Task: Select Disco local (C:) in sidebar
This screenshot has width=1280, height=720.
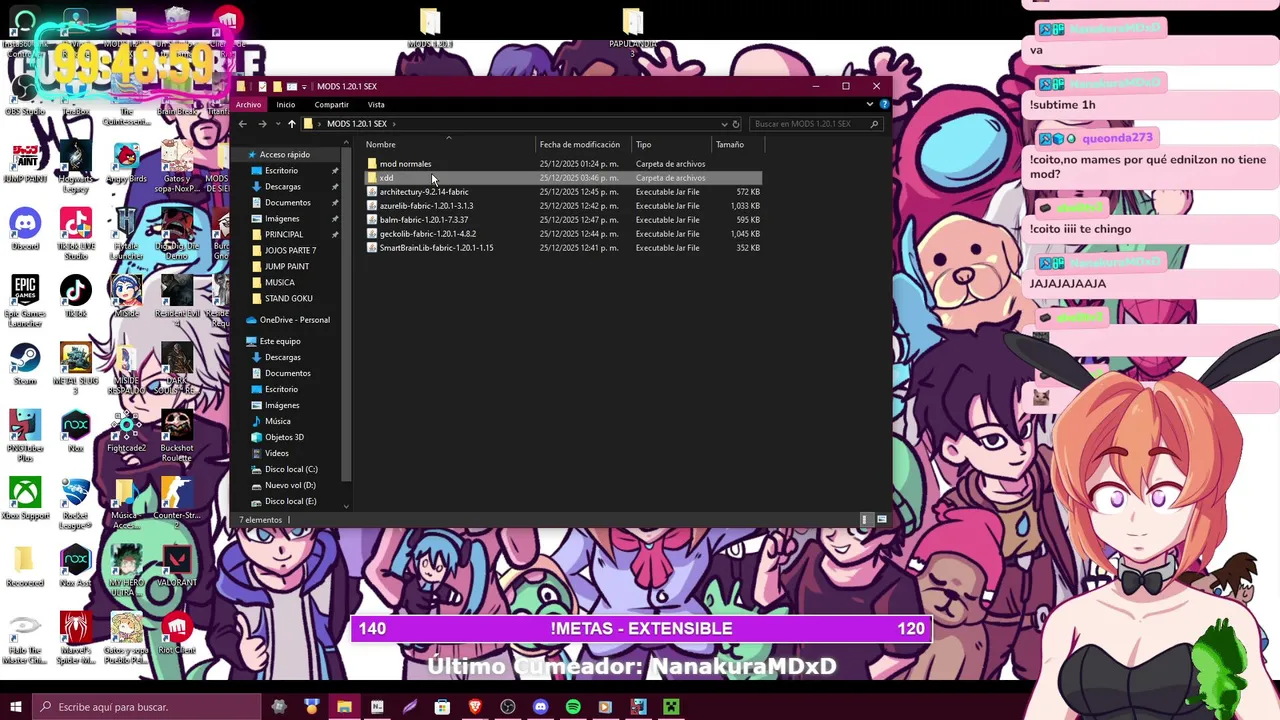Action: coord(290,470)
